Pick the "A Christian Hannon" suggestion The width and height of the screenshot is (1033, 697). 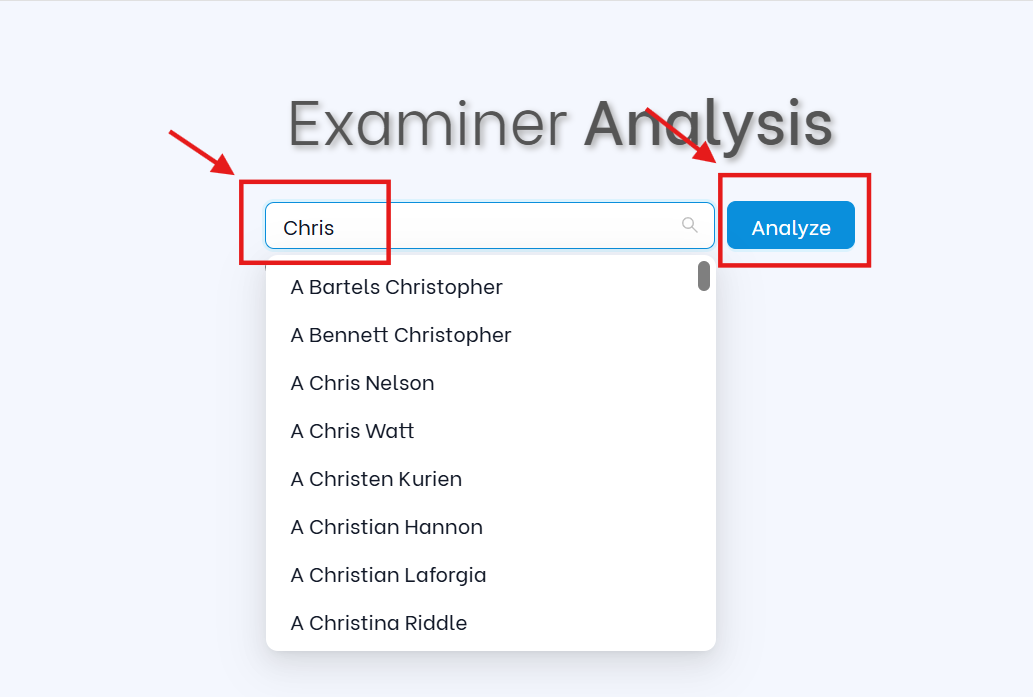point(386,527)
